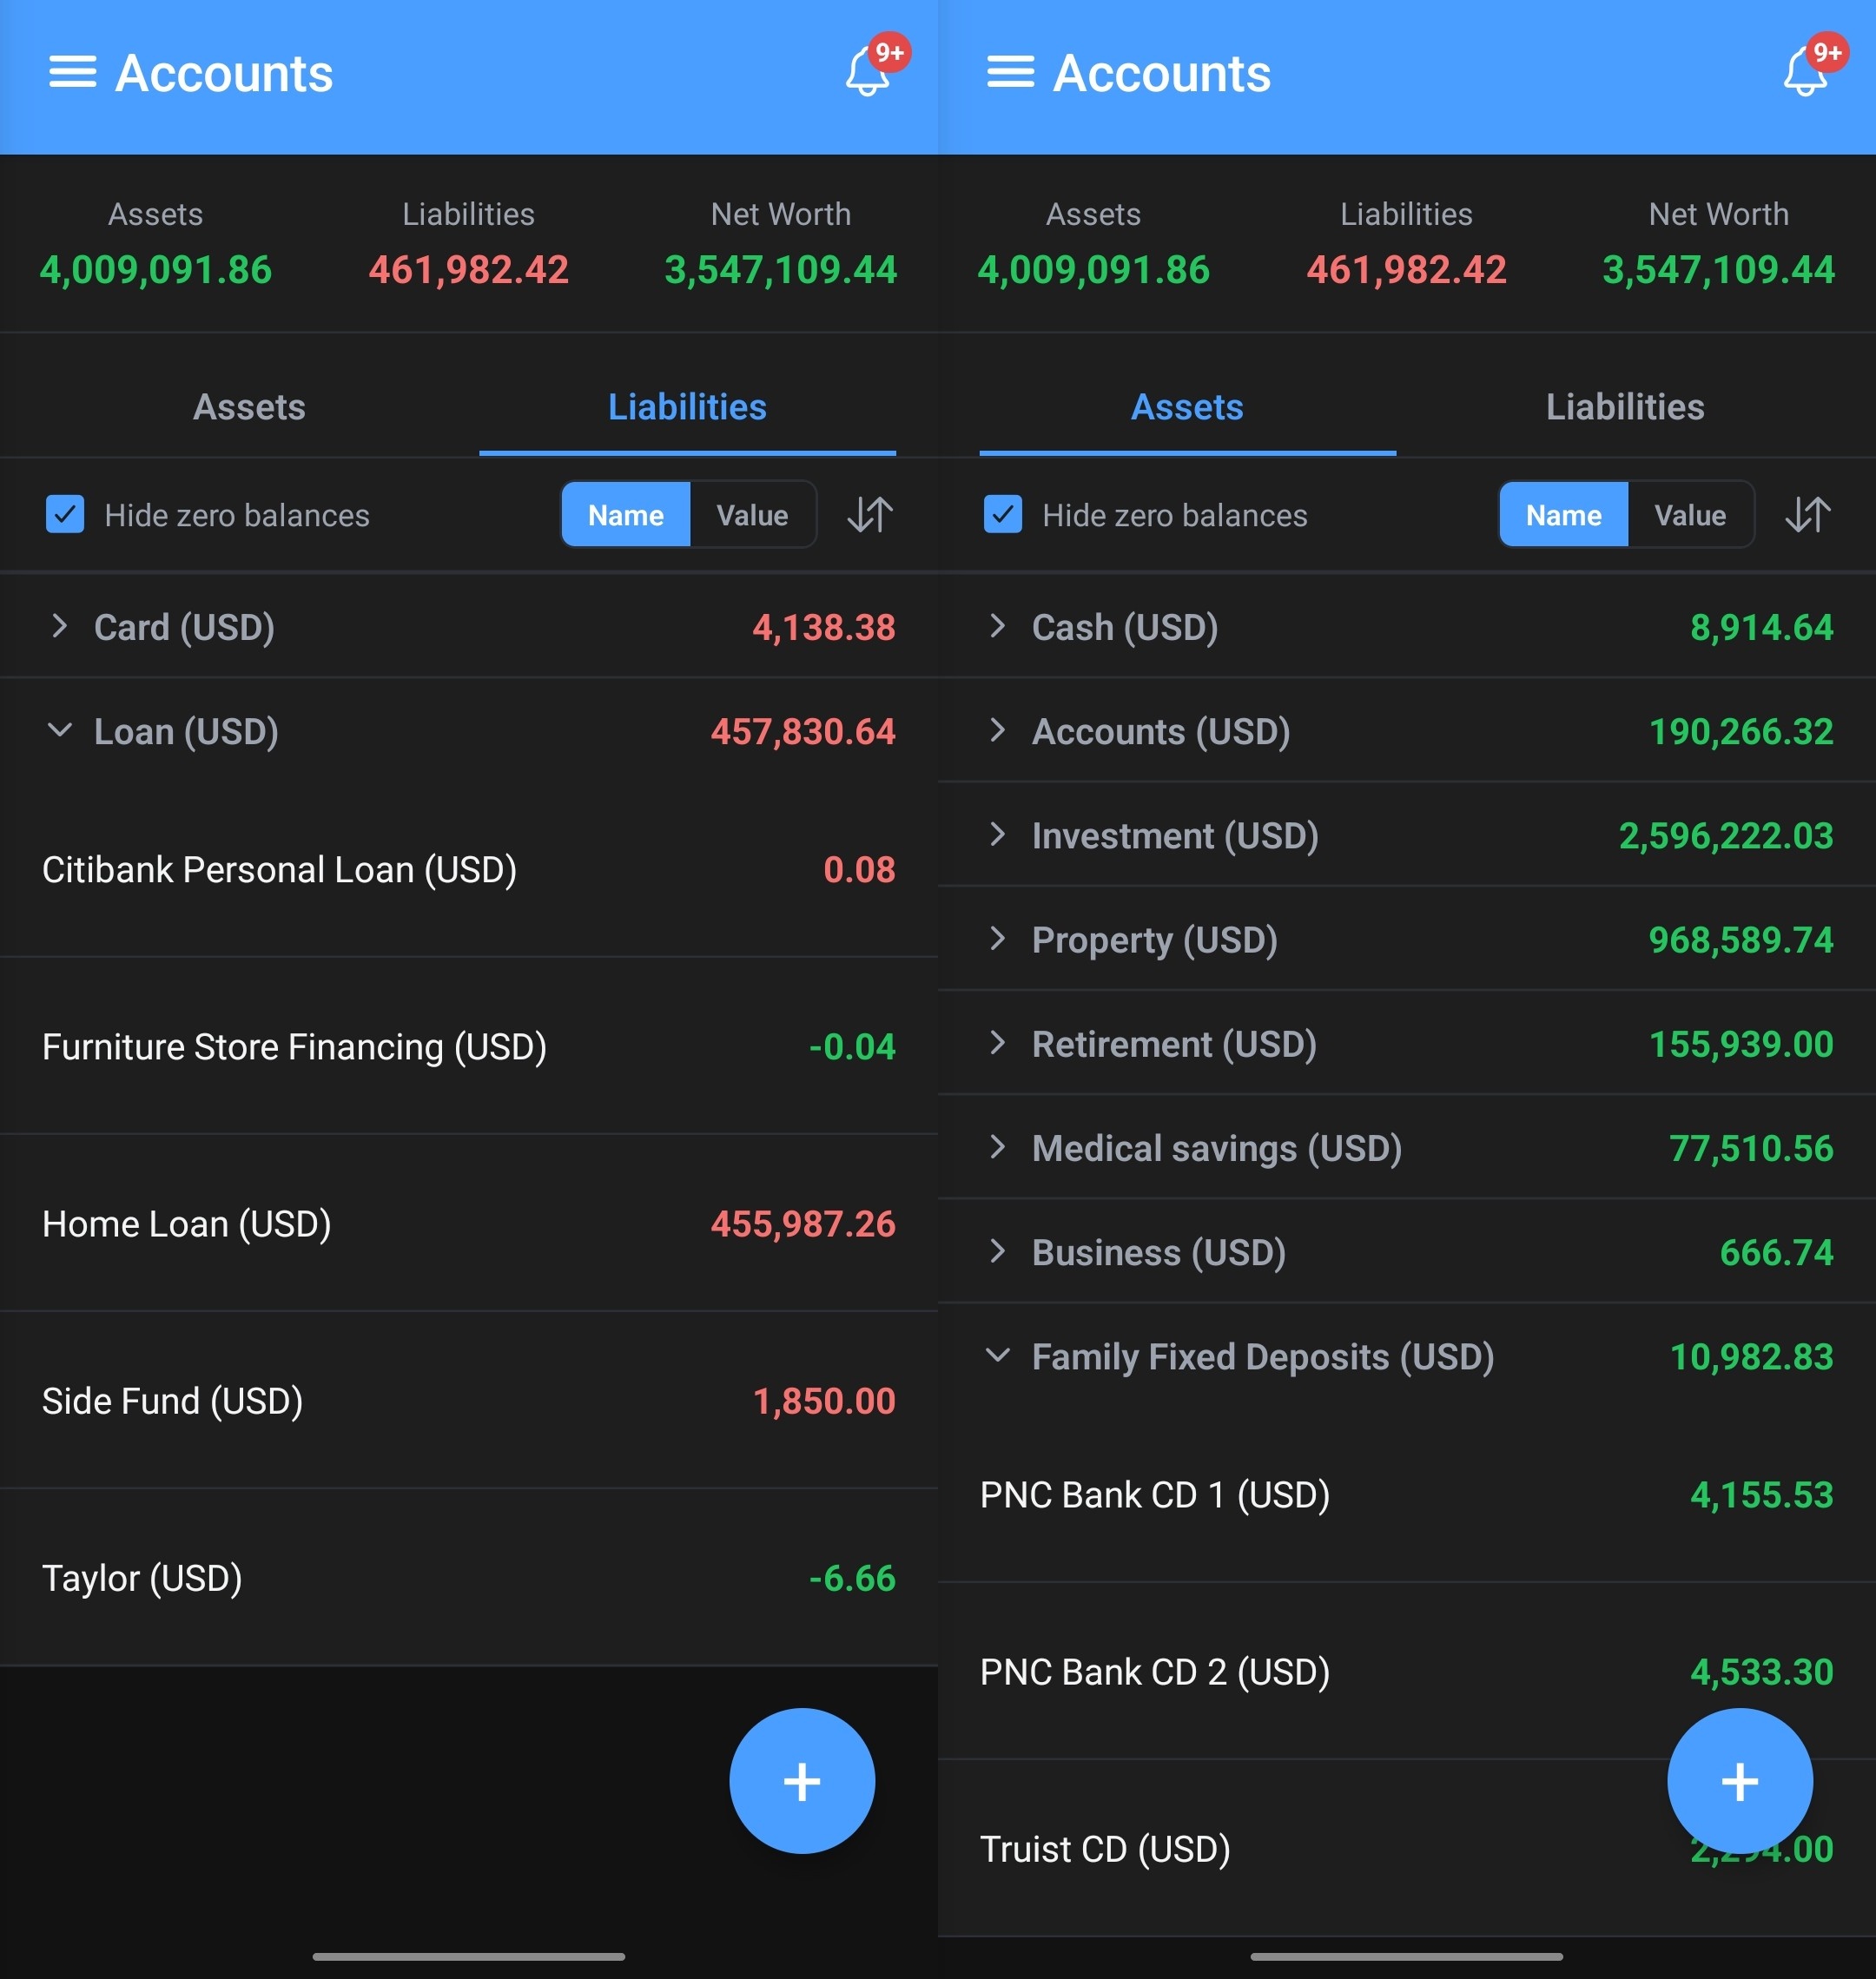Viewport: 1876px width, 1979px height.
Task: Reverse sort order on Liabilities screen
Action: coord(870,515)
